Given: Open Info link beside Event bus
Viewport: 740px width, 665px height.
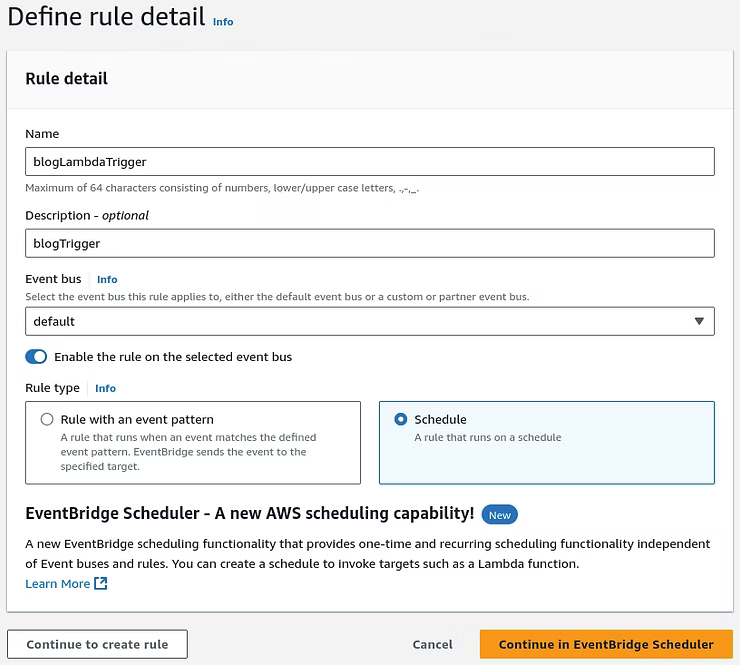Looking at the screenshot, I should [x=107, y=279].
